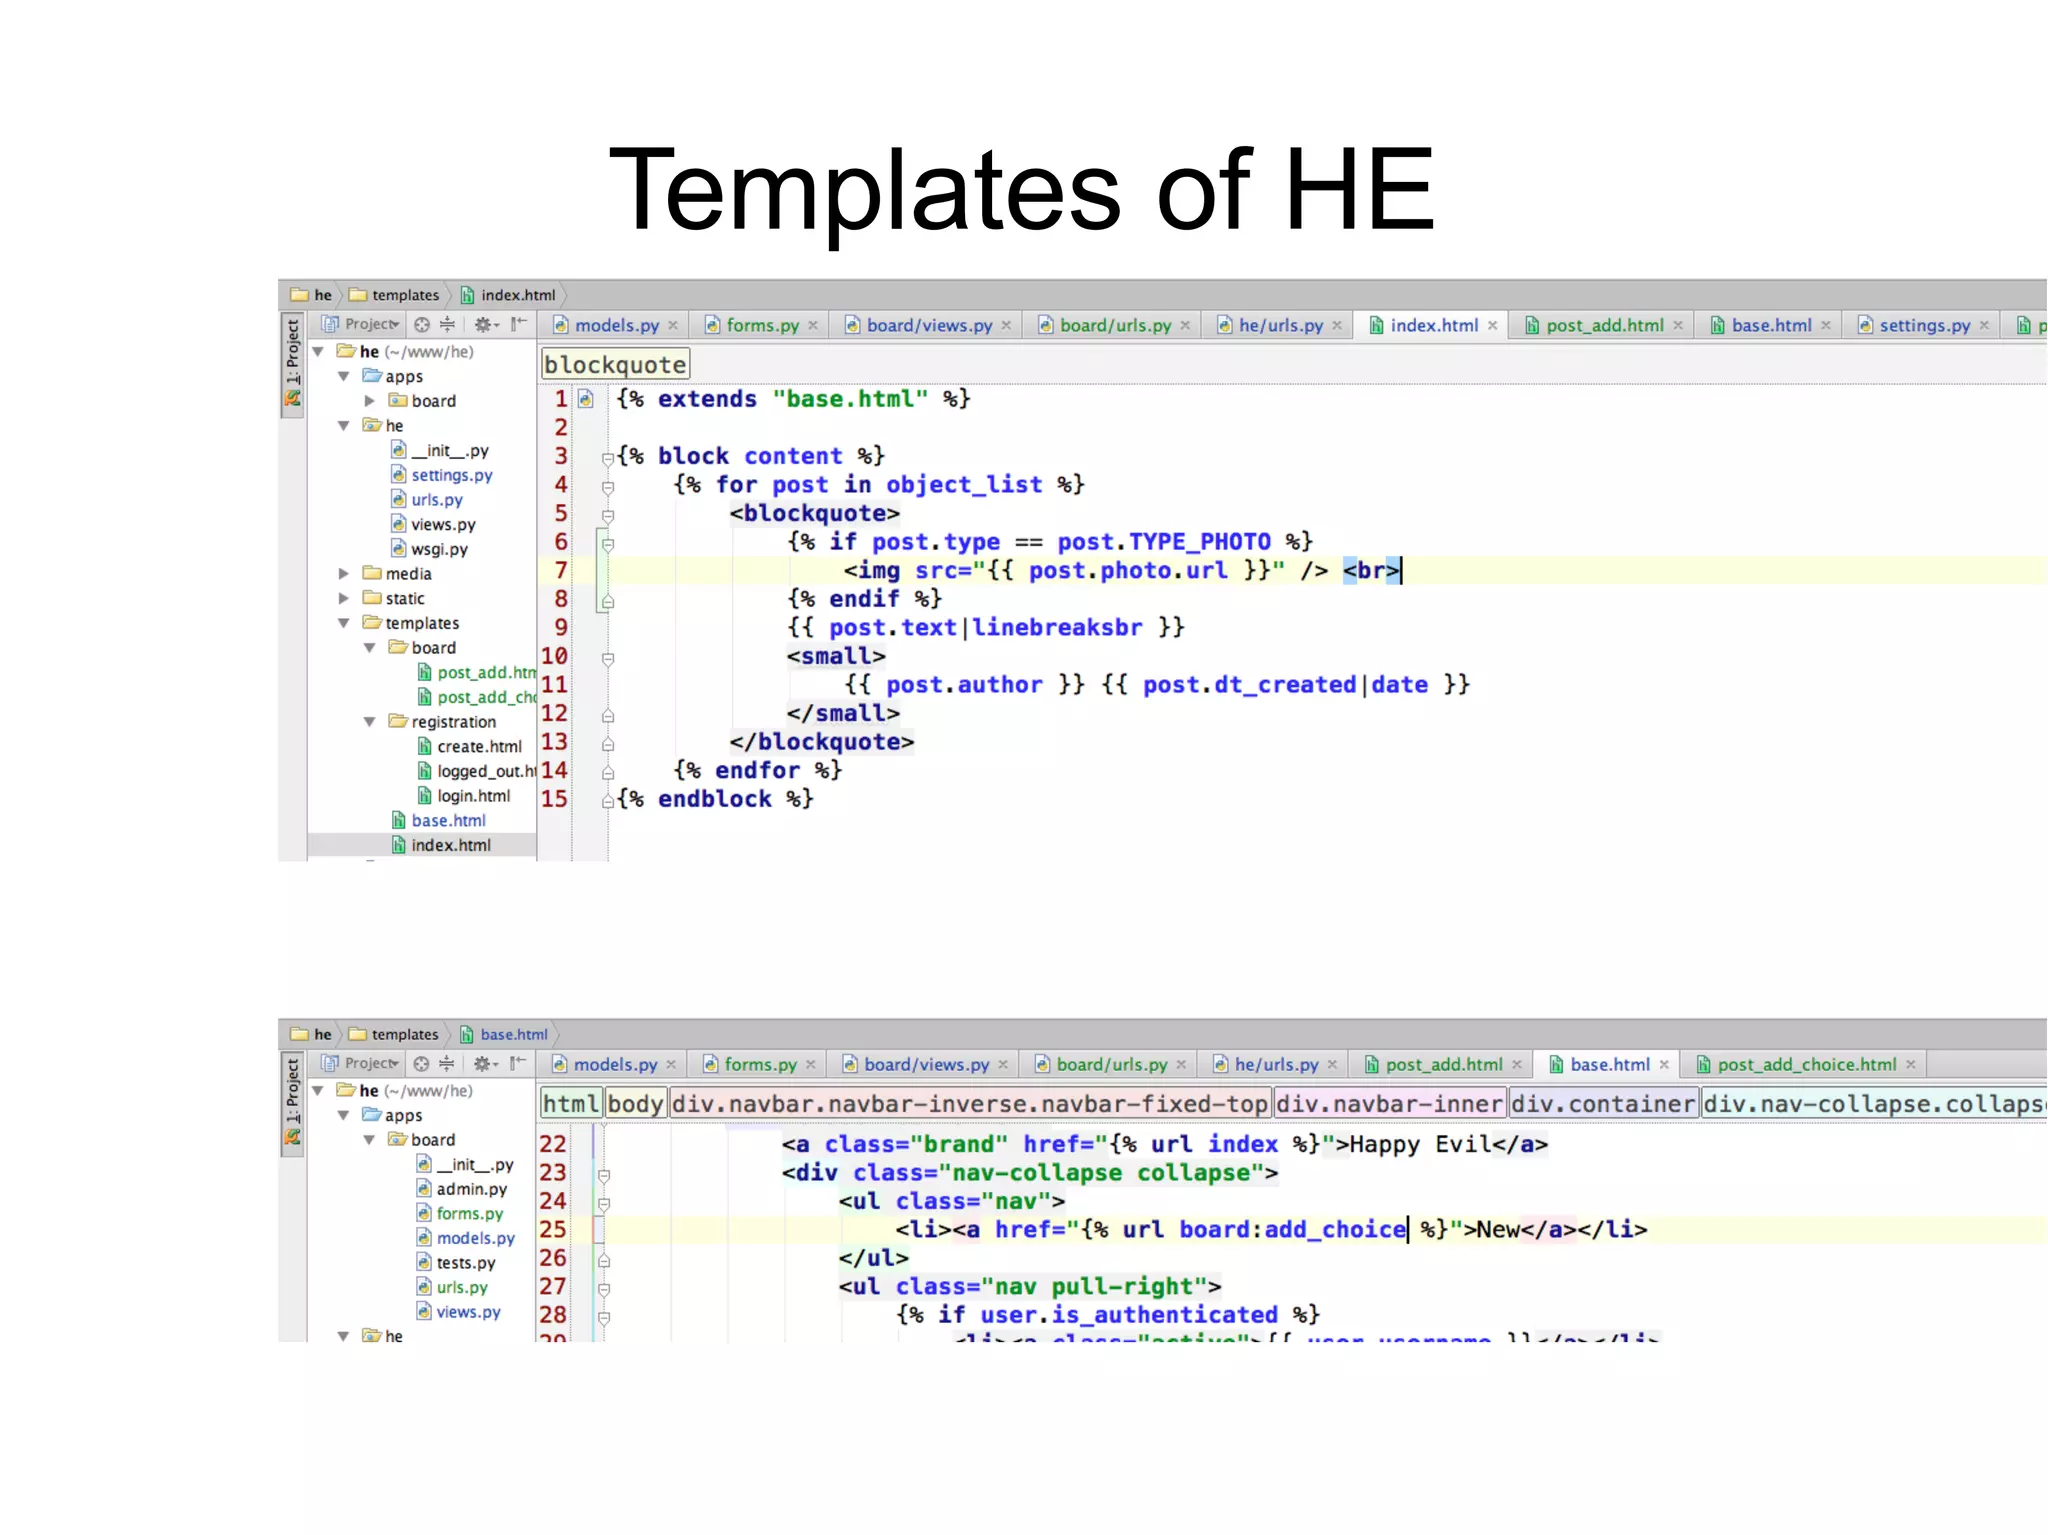2048x1535 pixels.
Task: Toggle the vertical 1: Project tool window in bottom IDE
Action: coord(292,1104)
